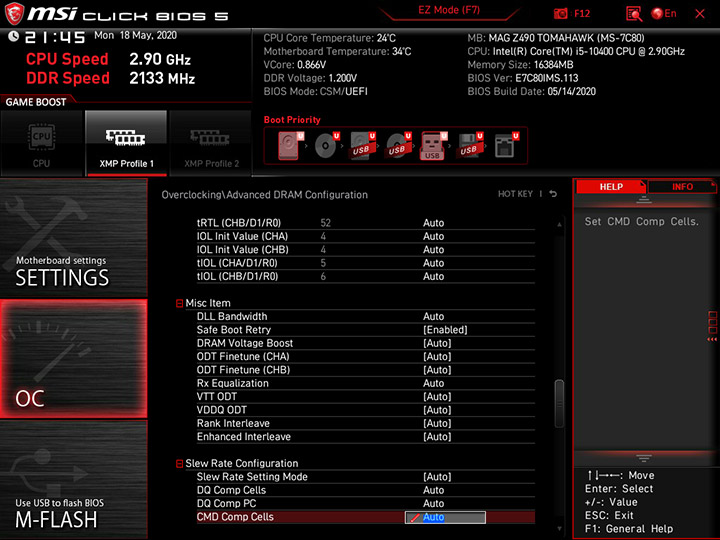Select the DQ Comp PC Auto value
The width and height of the screenshot is (720, 540).
[x=433, y=503]
